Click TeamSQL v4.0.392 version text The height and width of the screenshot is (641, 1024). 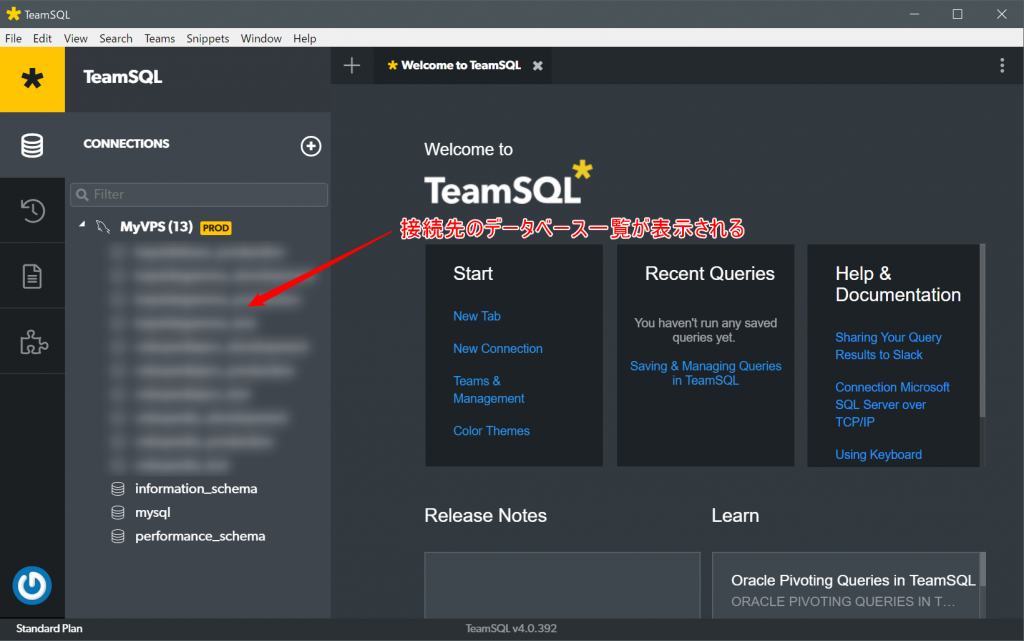coord(511,629)
